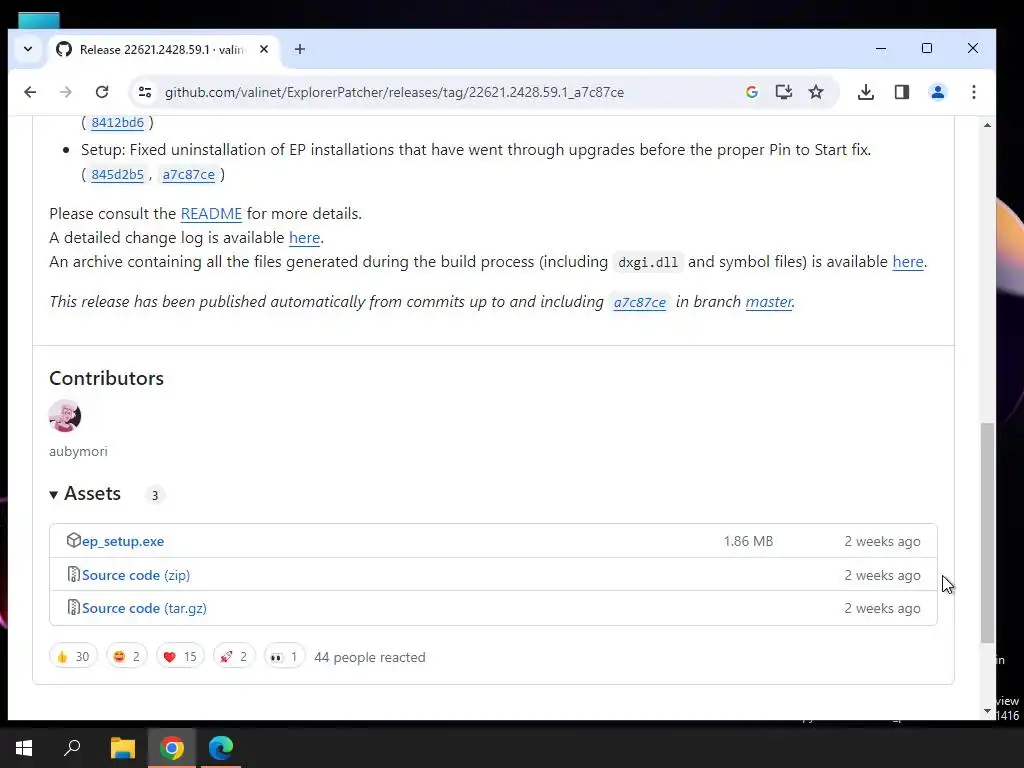The width and height of the screenshot is (1024, 768).
Task: Click '44 people reacted' text
Action: (370, 658)
